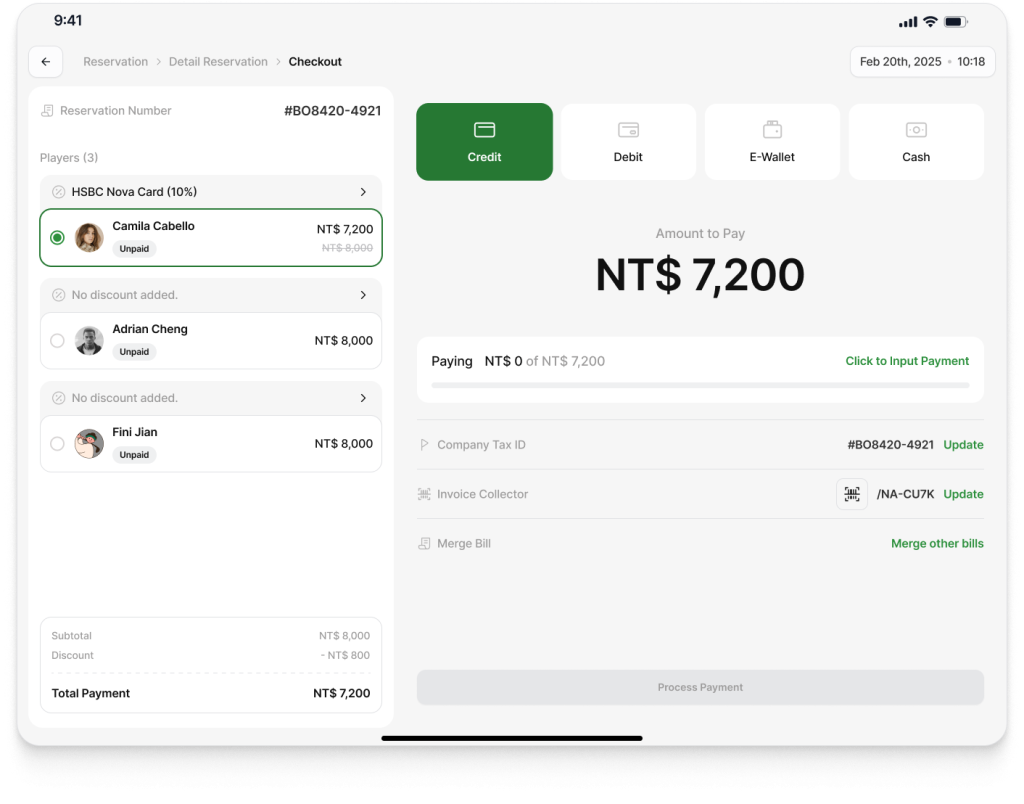Open Camila Cabello's avatar
Image resolution: width=1024 pixels, height=804 pixels.
89,237
